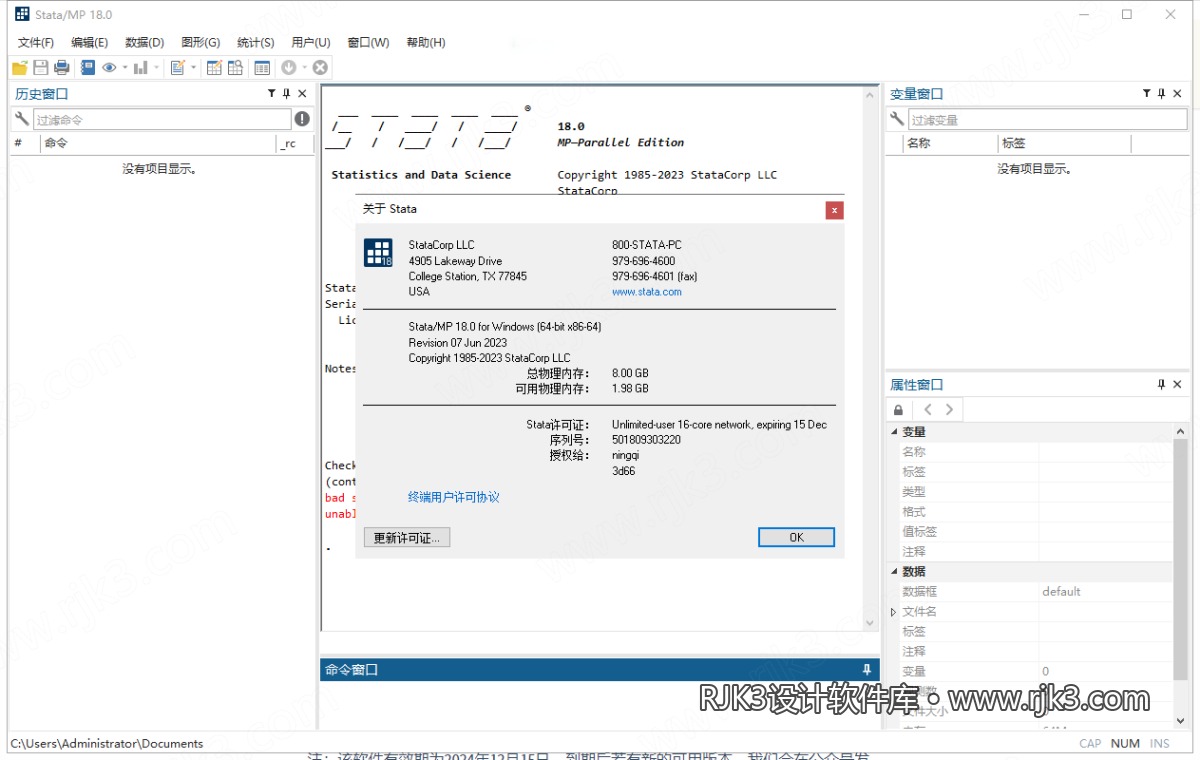Click the 过滤变量 filter input field
1200x760 pixels.
1046,120
